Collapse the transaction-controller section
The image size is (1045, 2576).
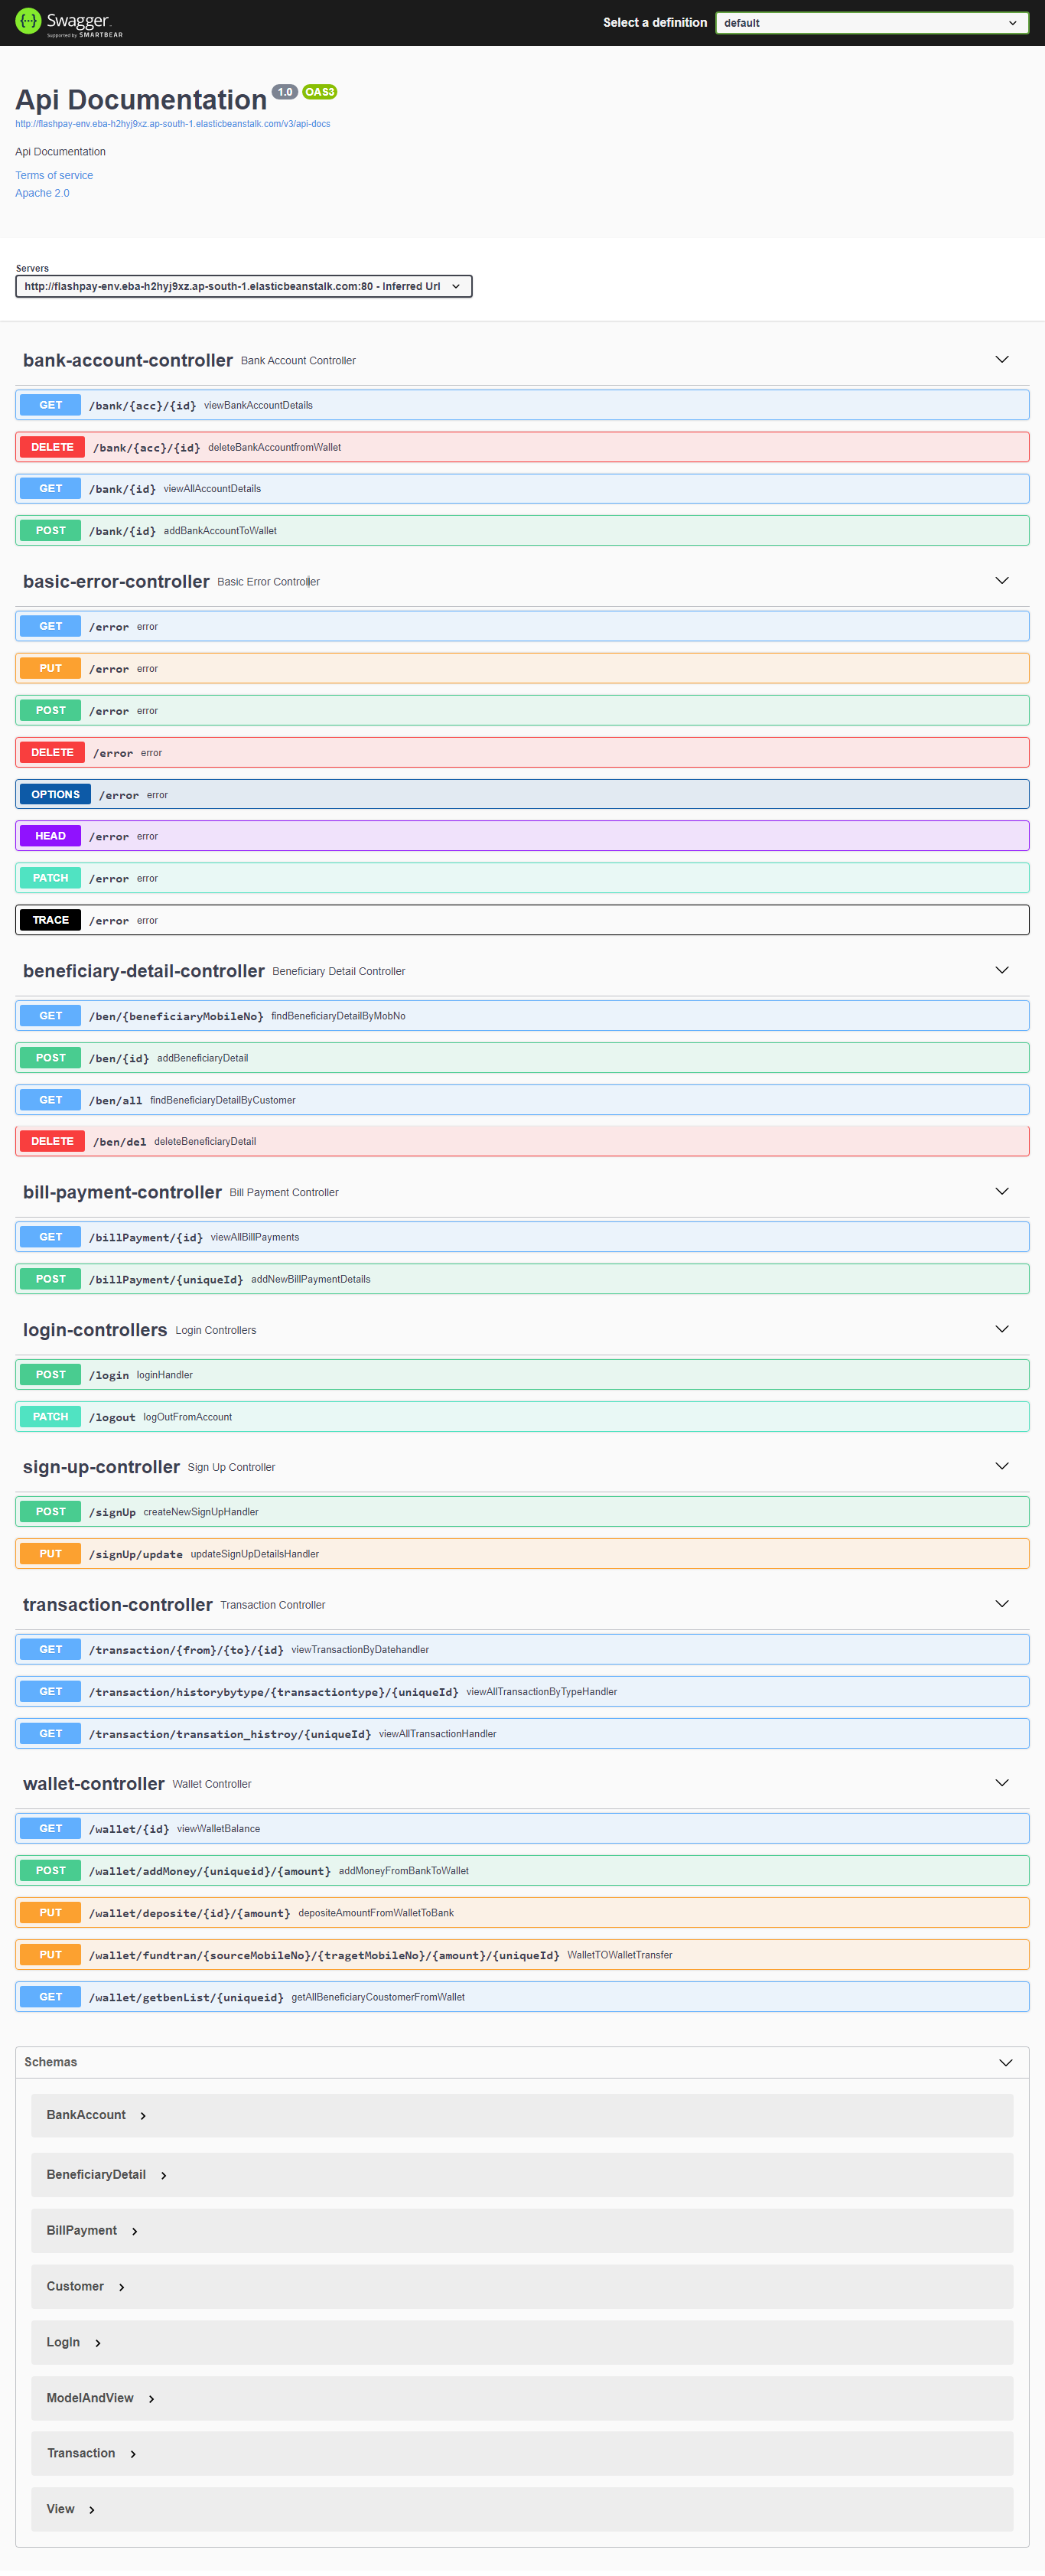1001,1604
